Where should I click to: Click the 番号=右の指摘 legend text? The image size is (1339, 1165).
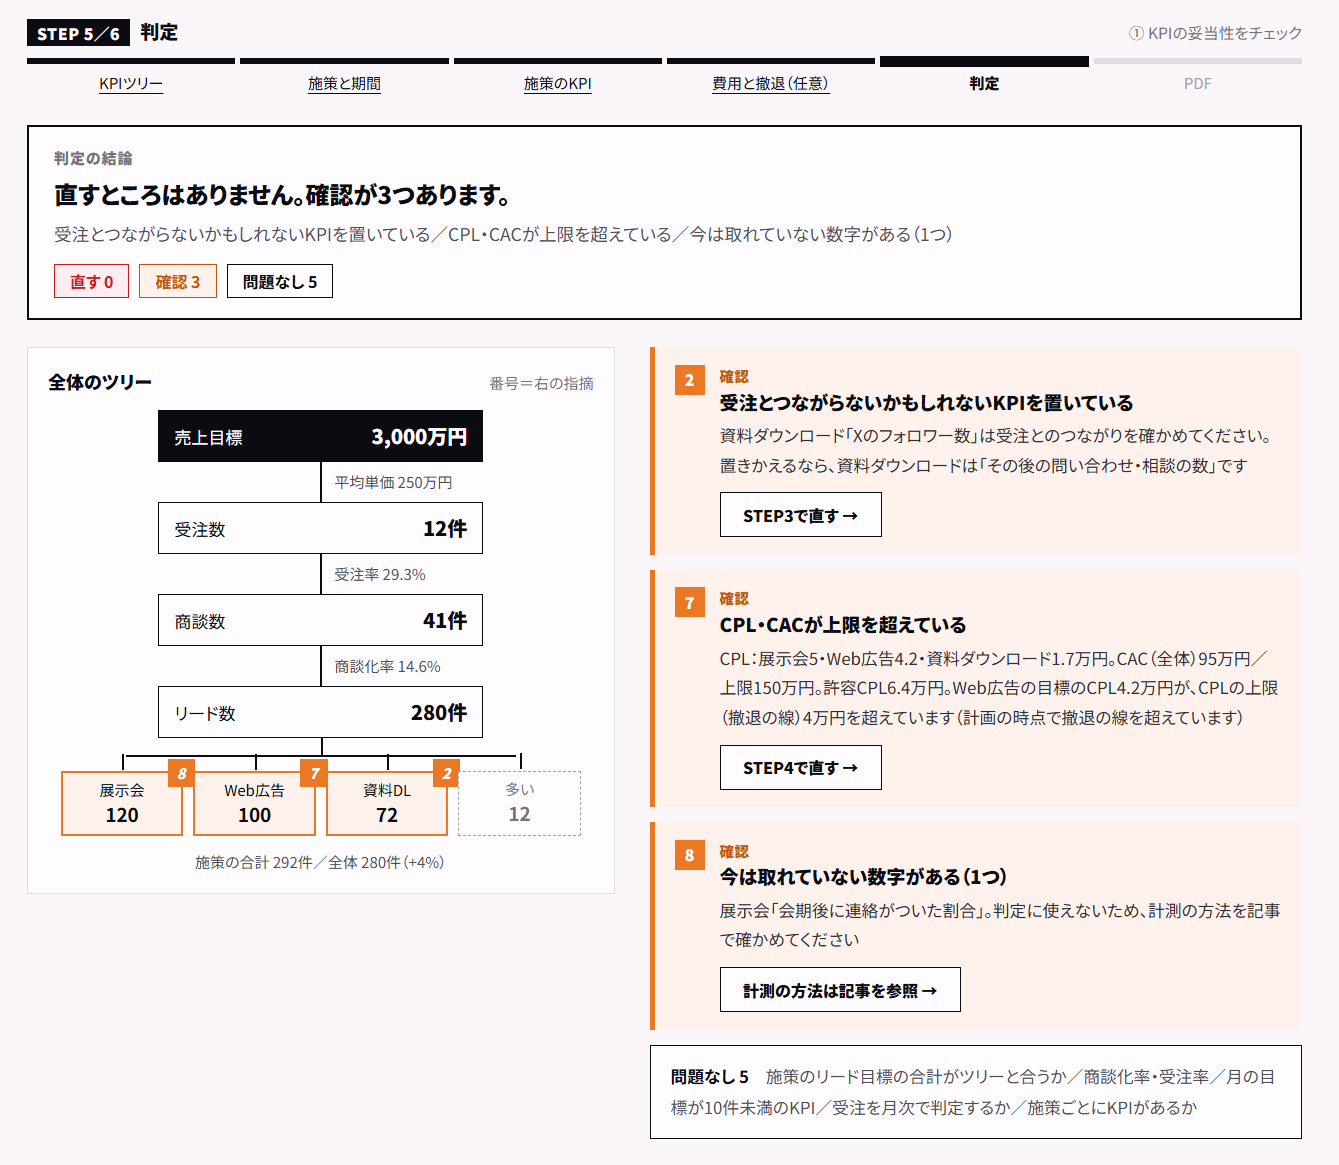(541, 383)
